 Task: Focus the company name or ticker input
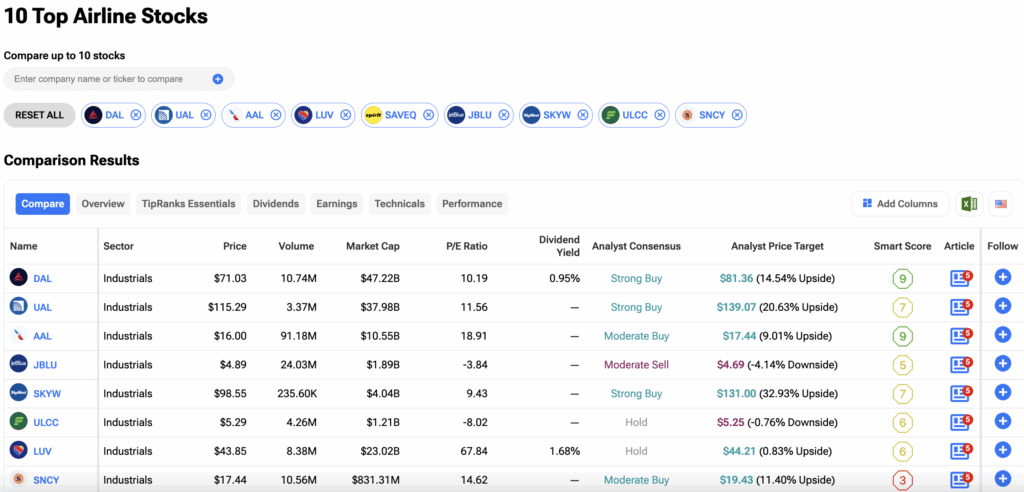(x=110, y=79)
